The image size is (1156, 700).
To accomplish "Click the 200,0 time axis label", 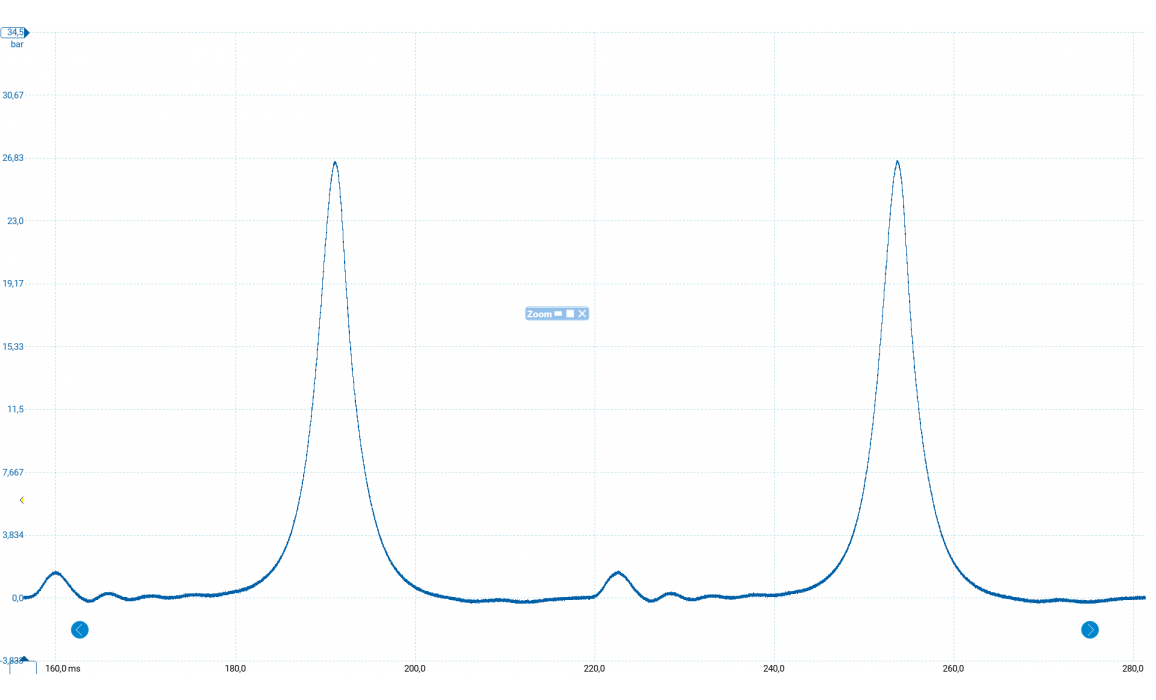I will tap(414, 669).
